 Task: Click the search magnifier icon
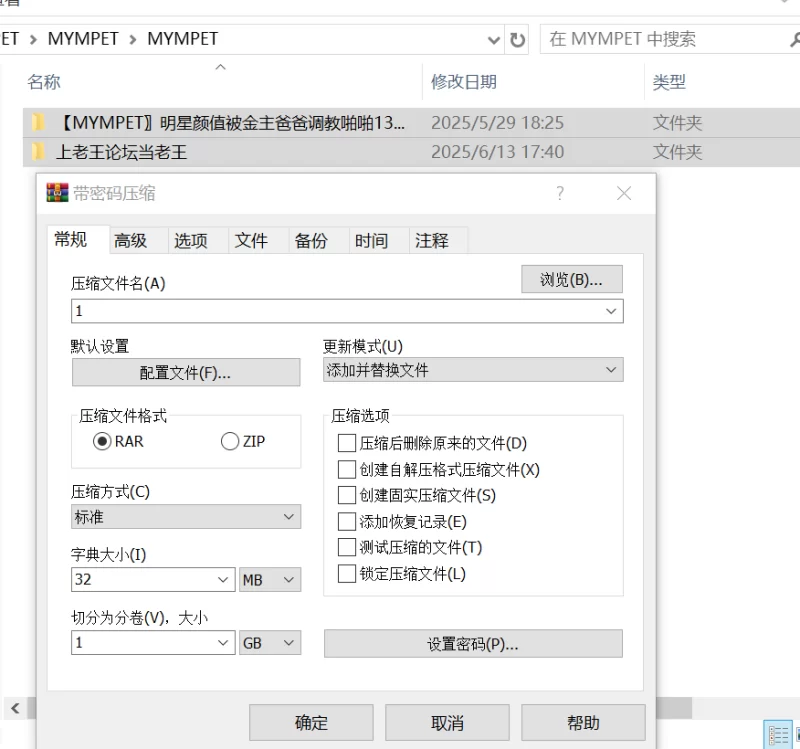click(795, 39)
